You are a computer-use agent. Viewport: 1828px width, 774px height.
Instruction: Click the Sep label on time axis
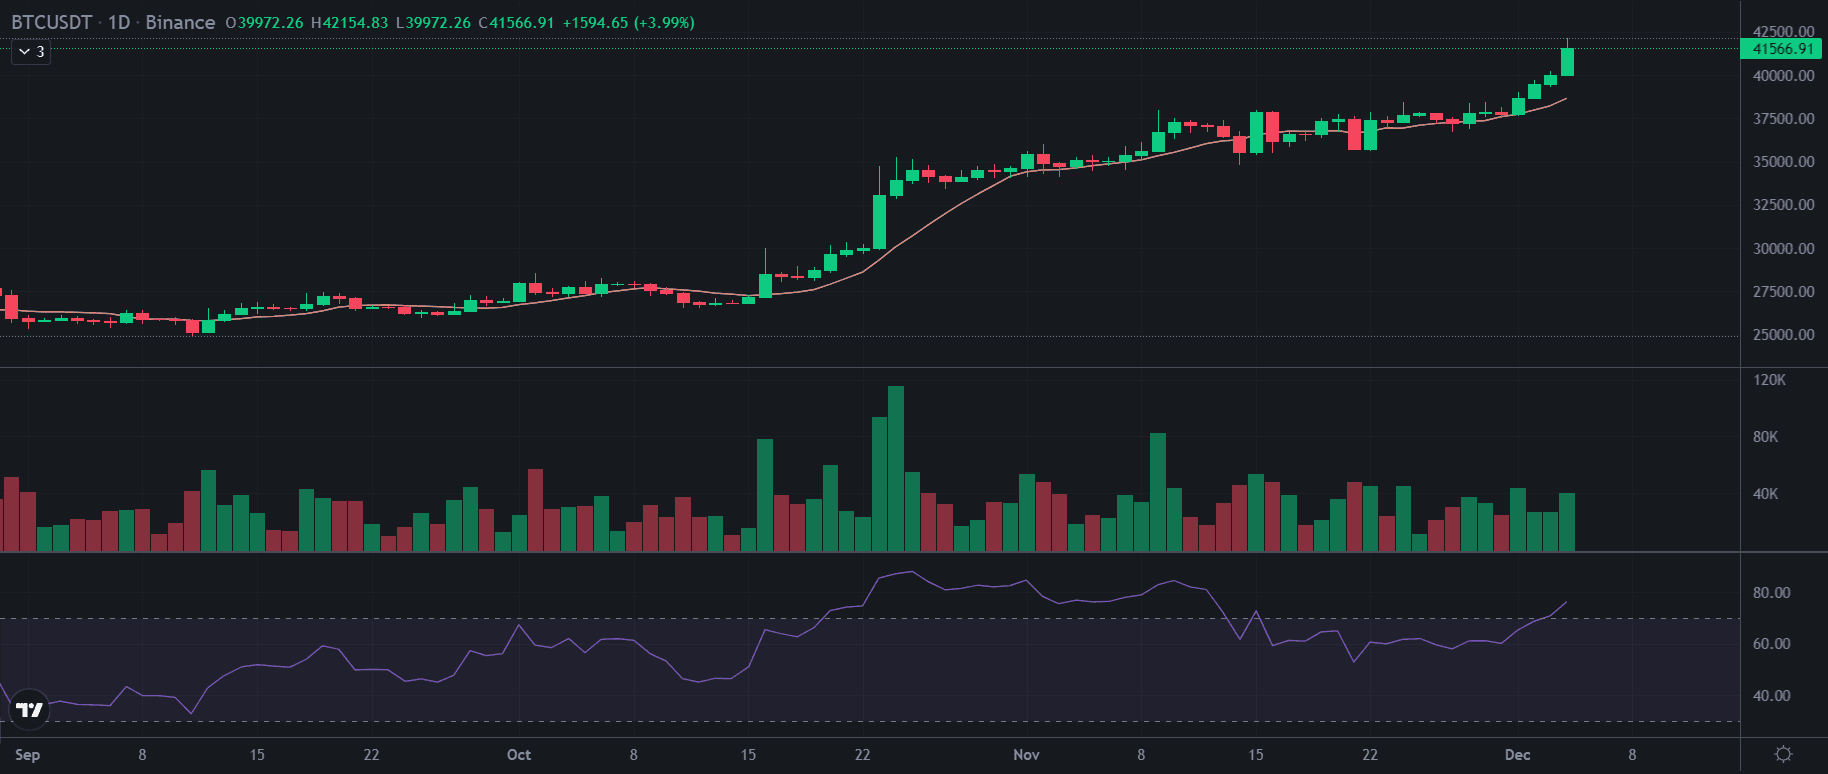pos(27,755)
